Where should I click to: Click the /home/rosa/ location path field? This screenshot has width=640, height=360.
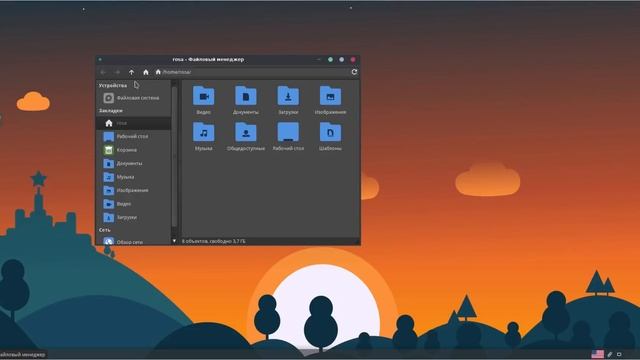(251, 72)
